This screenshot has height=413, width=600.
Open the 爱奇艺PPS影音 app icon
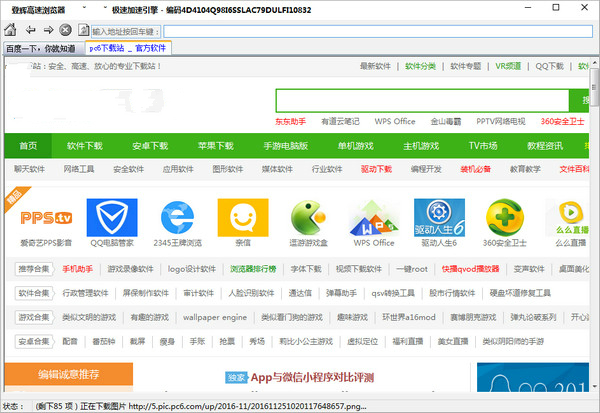pos(46,218)
